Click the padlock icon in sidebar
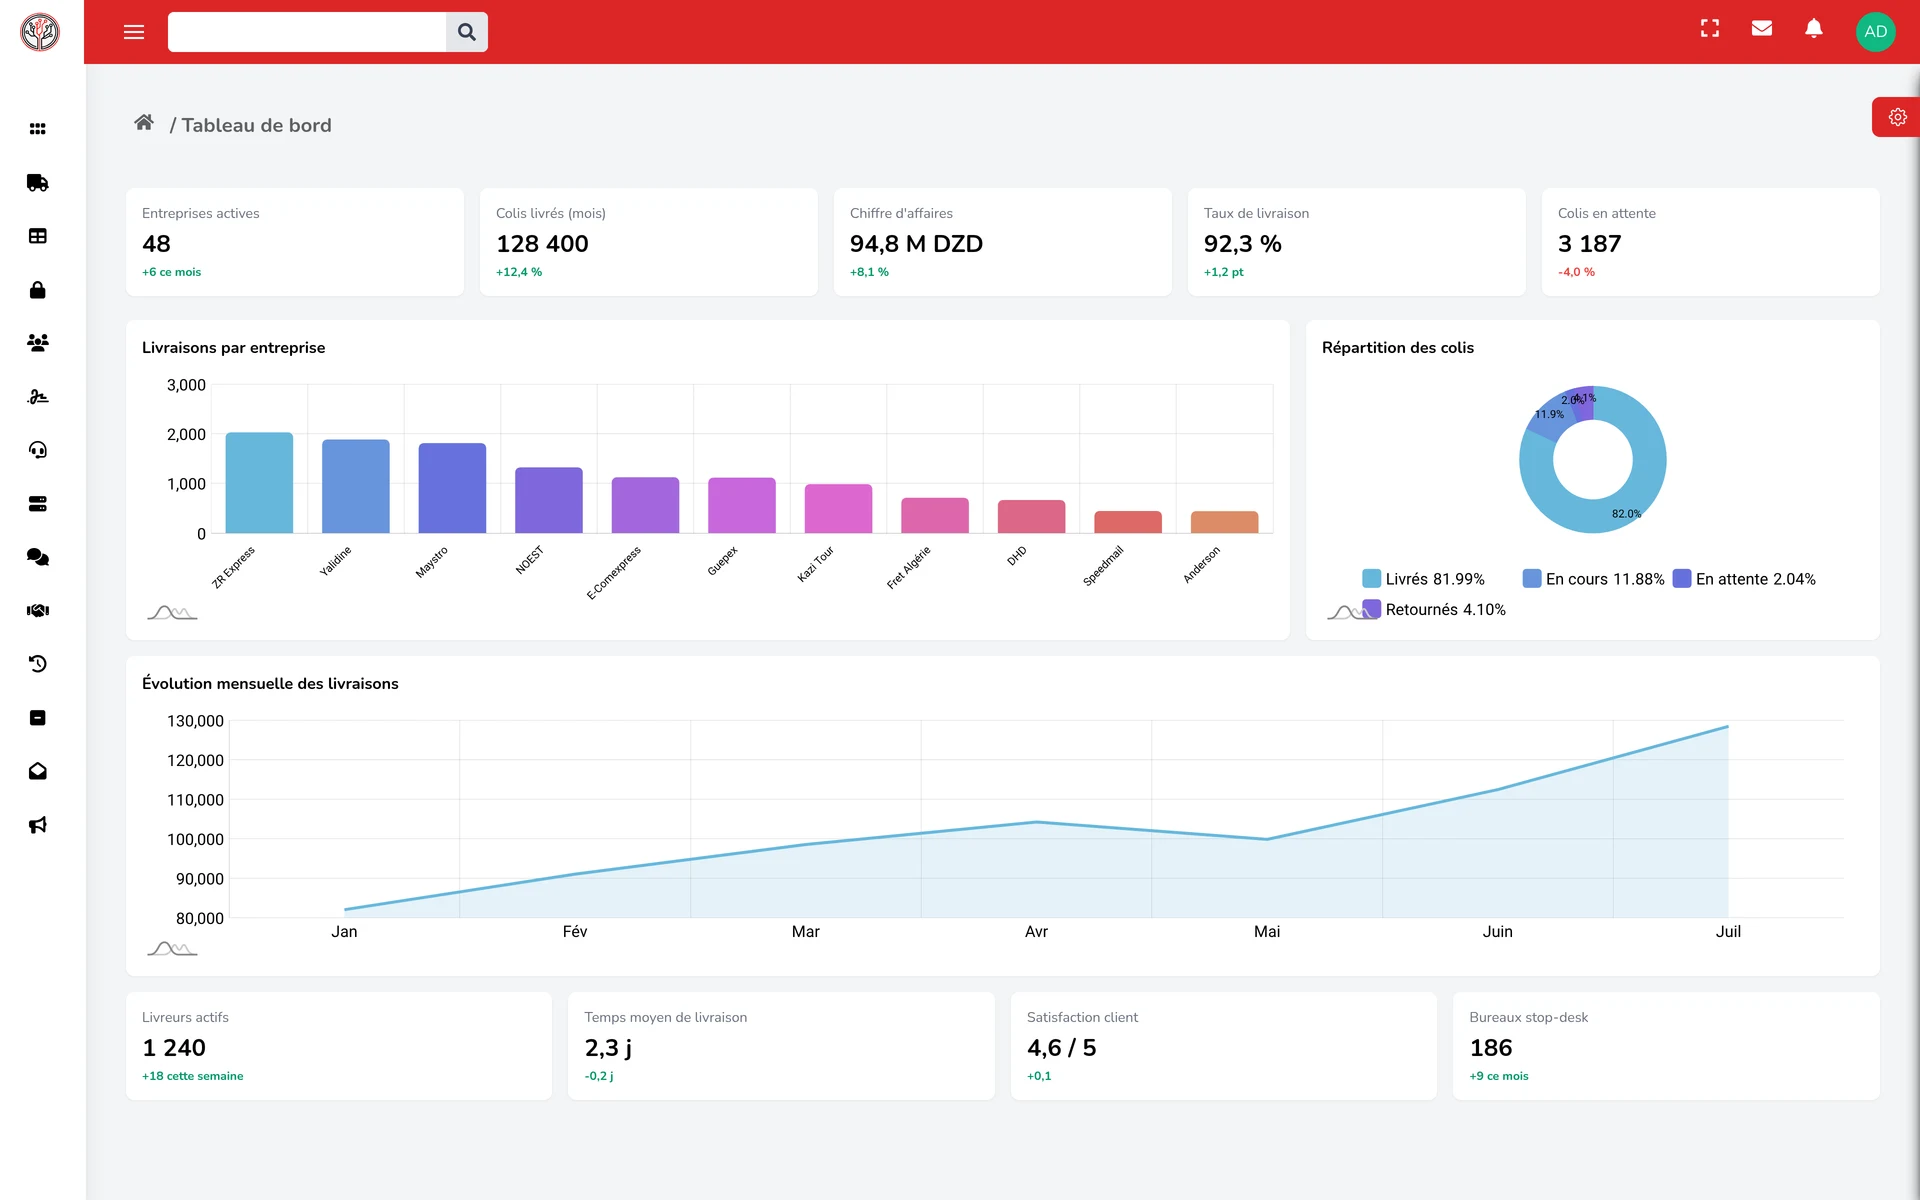The height and width of the screenshot is (1200, 1920). [37, 290]
